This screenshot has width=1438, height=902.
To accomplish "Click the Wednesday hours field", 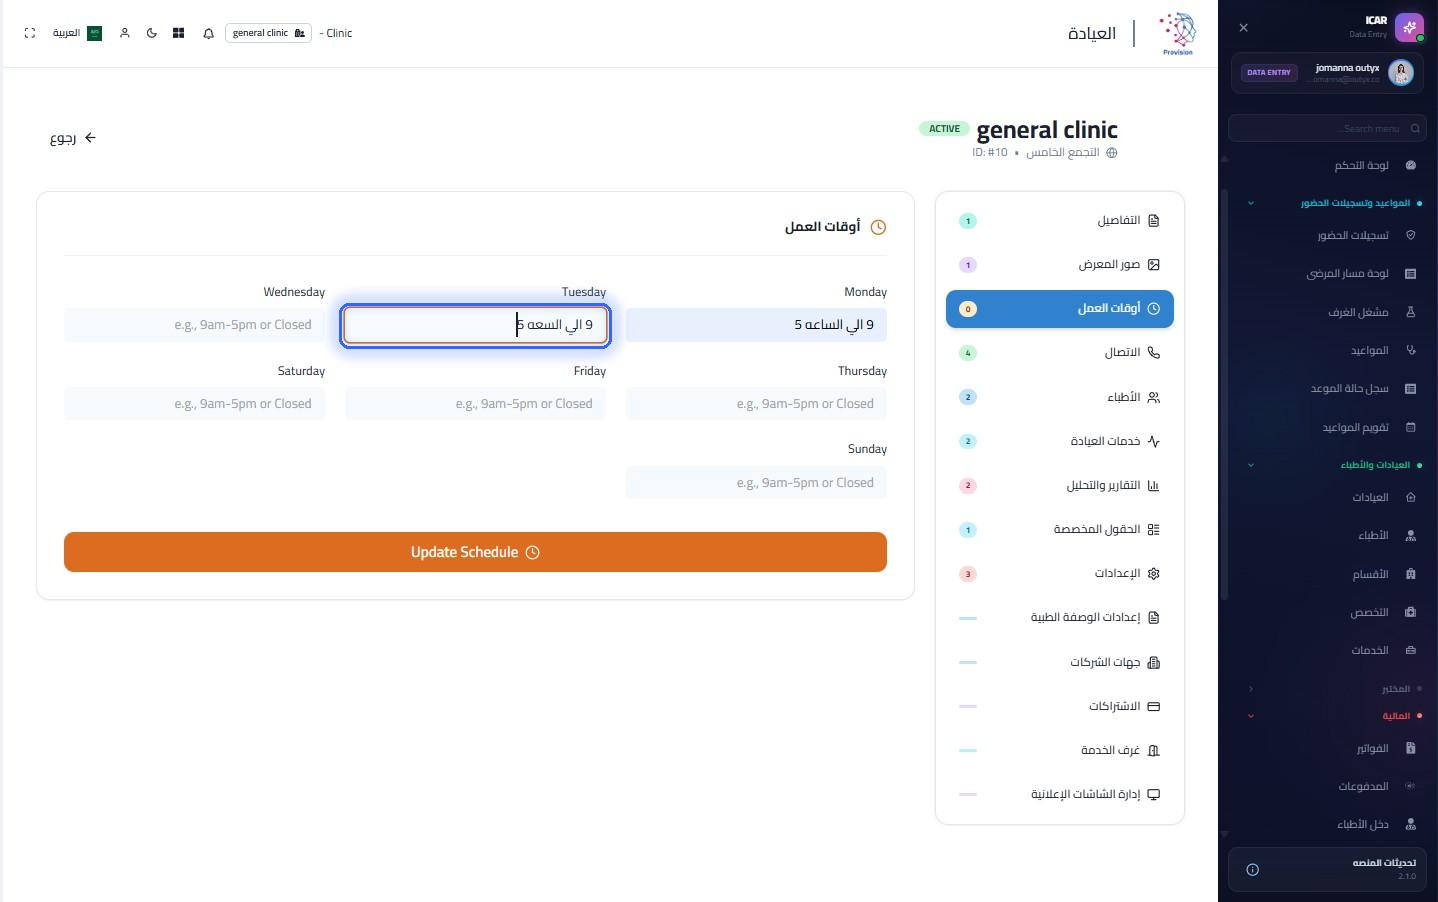I will (x=194, y=325).
